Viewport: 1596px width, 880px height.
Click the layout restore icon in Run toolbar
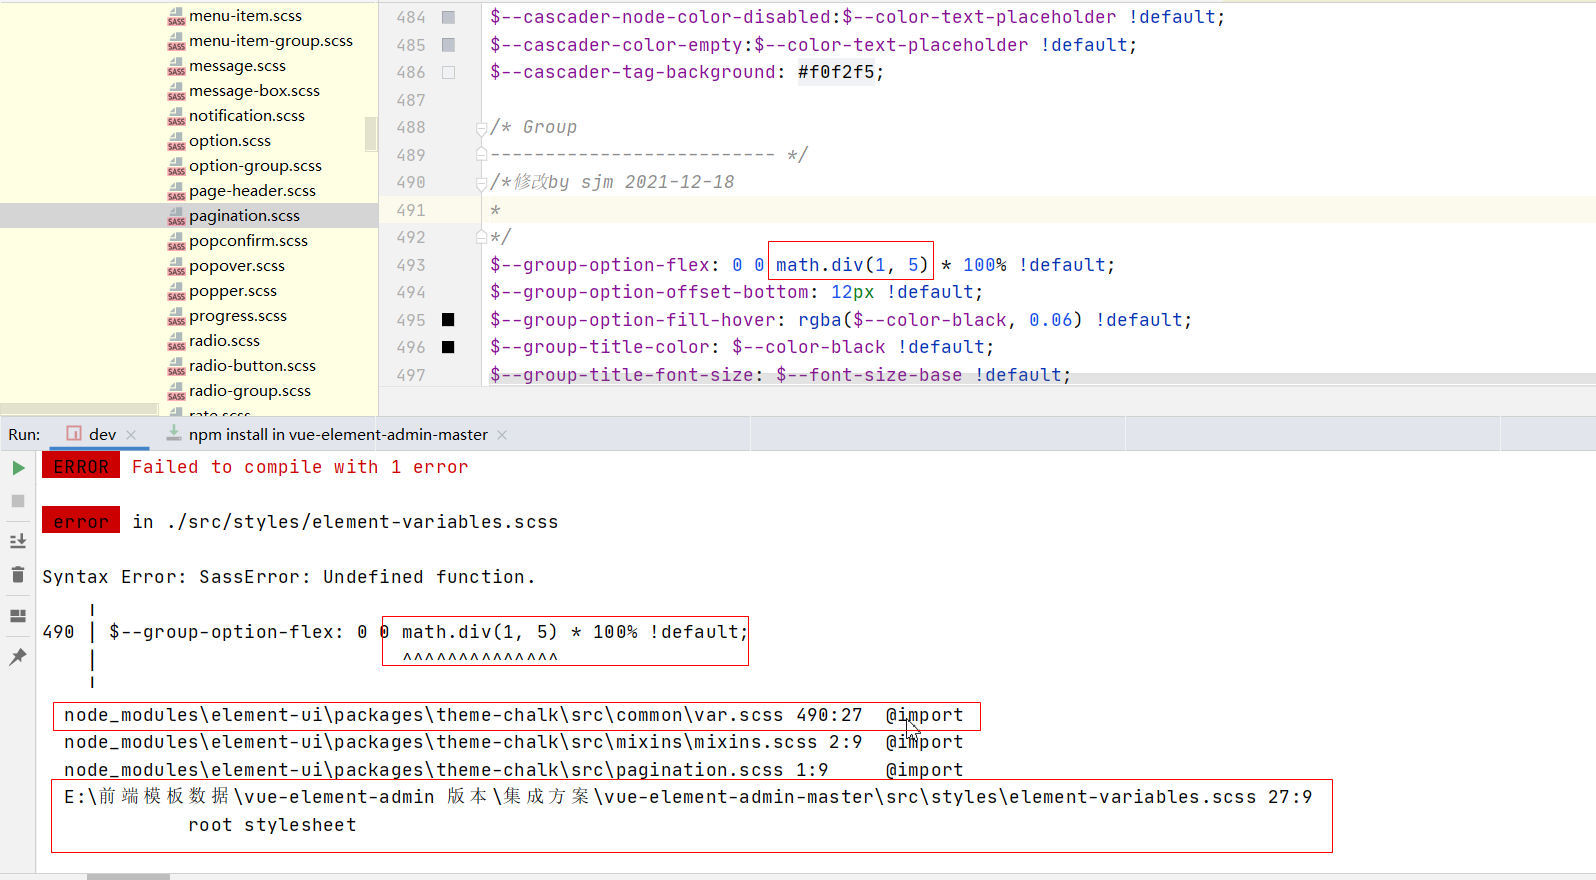[x=18, y=616]
